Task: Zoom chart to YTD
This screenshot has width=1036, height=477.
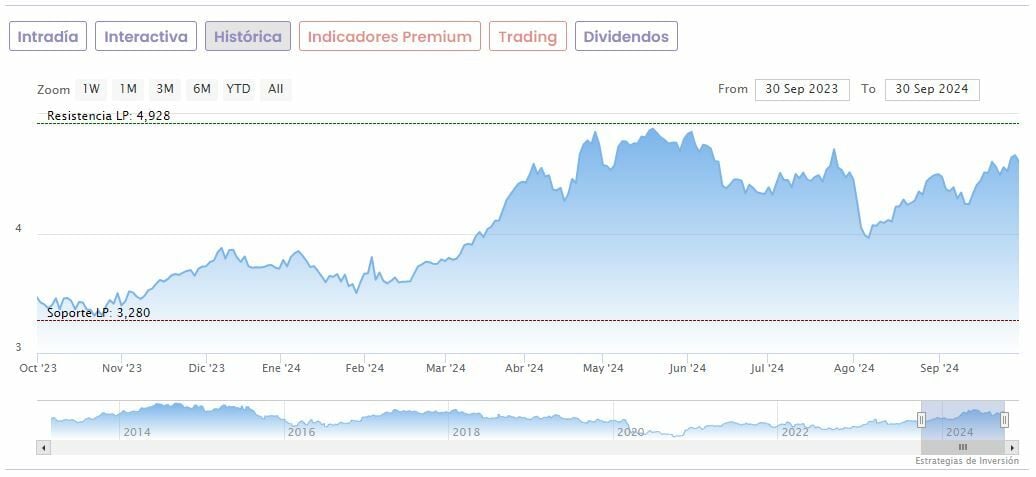Action: pyautogui.click(x=238, y=89)
